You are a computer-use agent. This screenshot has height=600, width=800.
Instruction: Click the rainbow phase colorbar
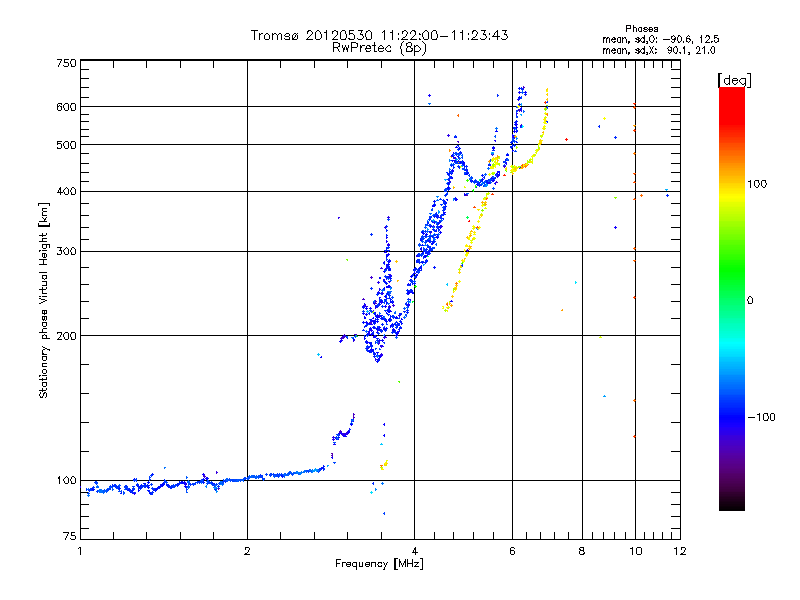pos(732,299)
